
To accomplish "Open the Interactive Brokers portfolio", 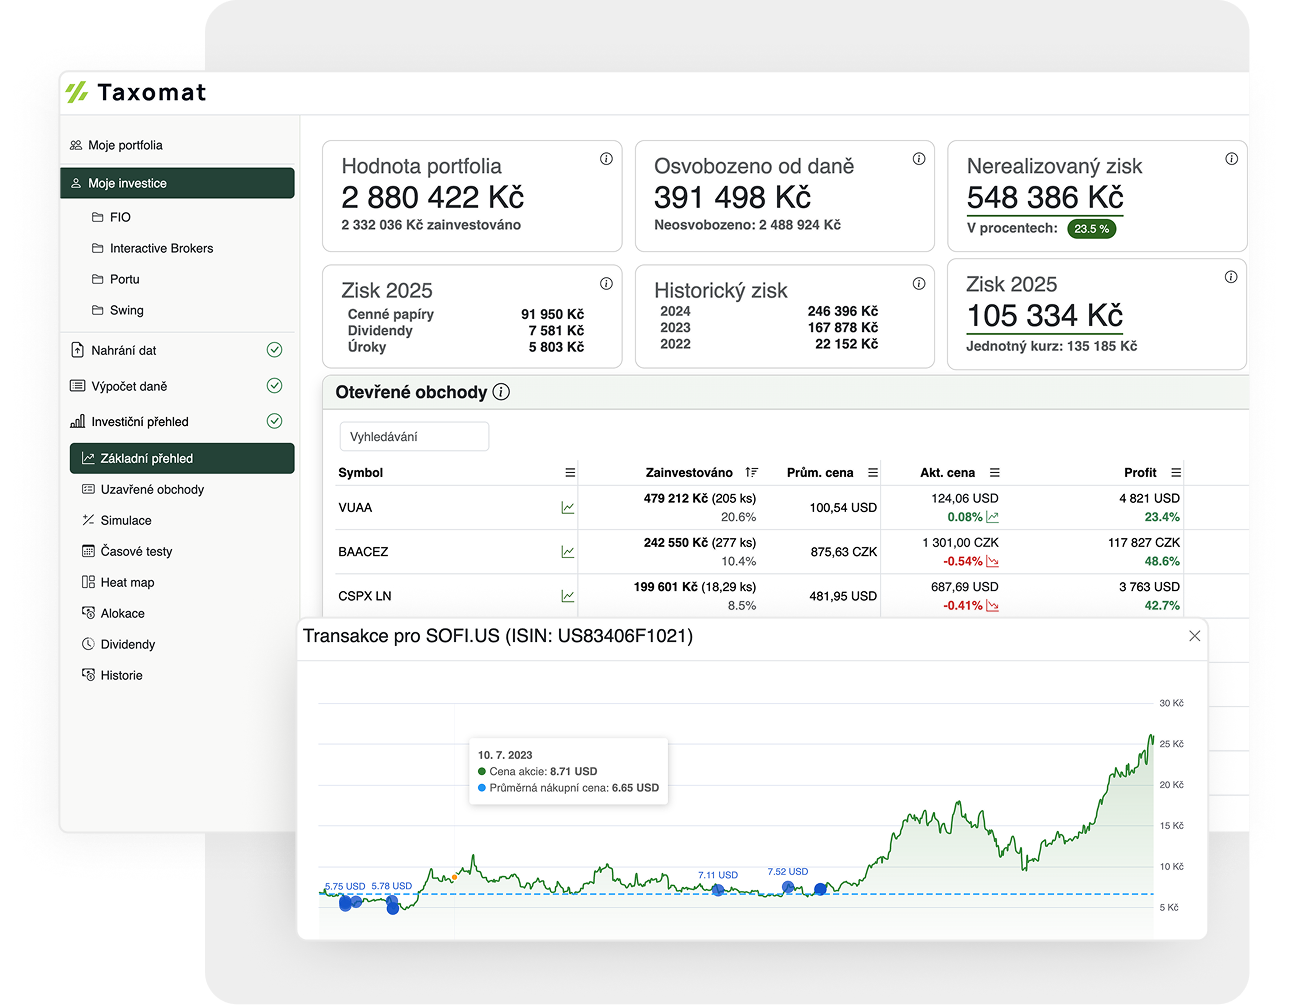I will click(x=161, y=248).
